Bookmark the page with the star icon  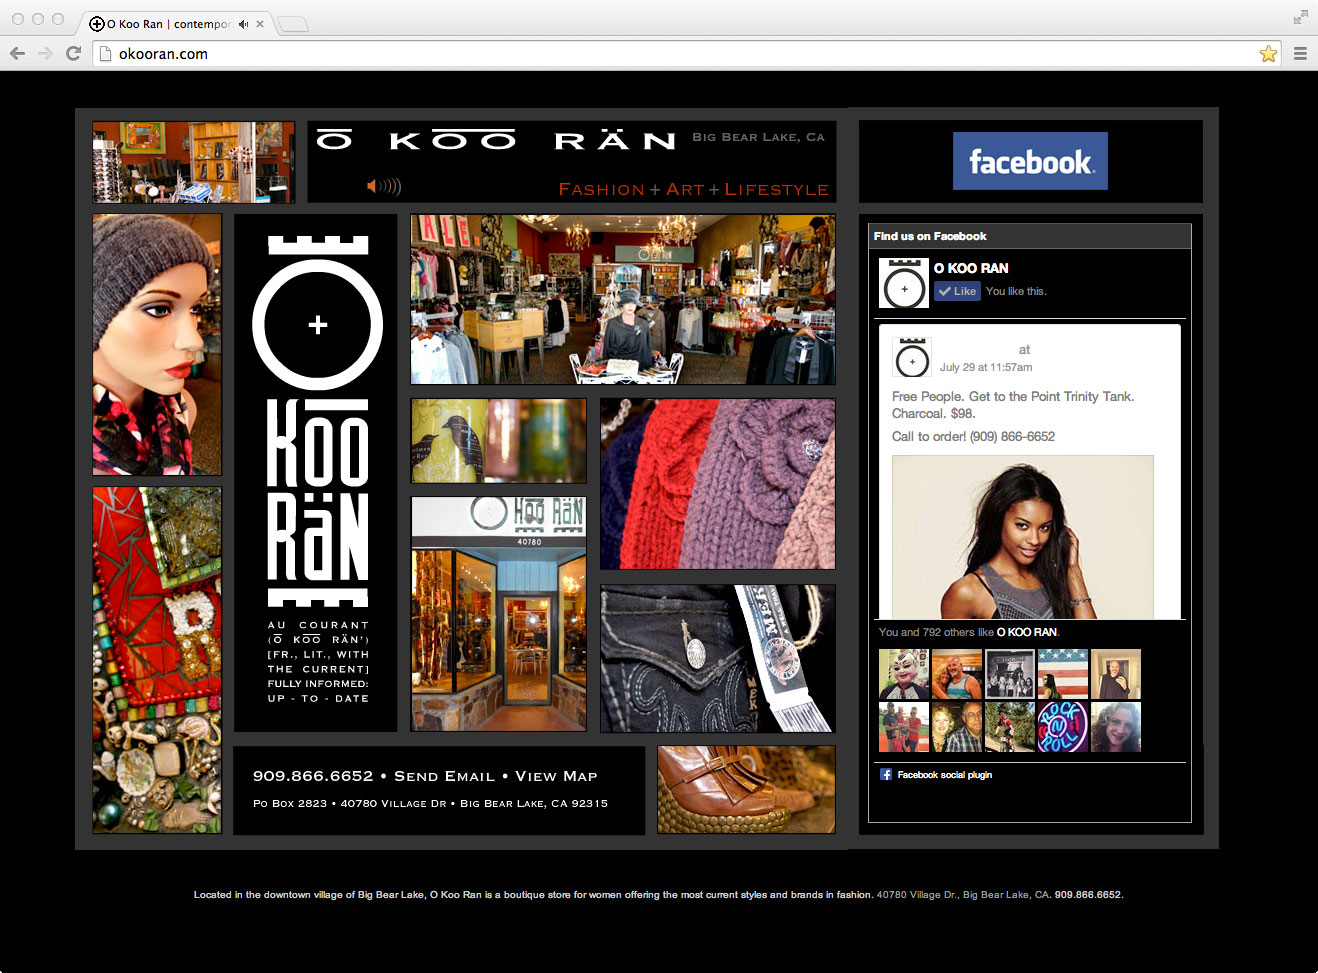pyautogui.click(x=1268, y=54)
